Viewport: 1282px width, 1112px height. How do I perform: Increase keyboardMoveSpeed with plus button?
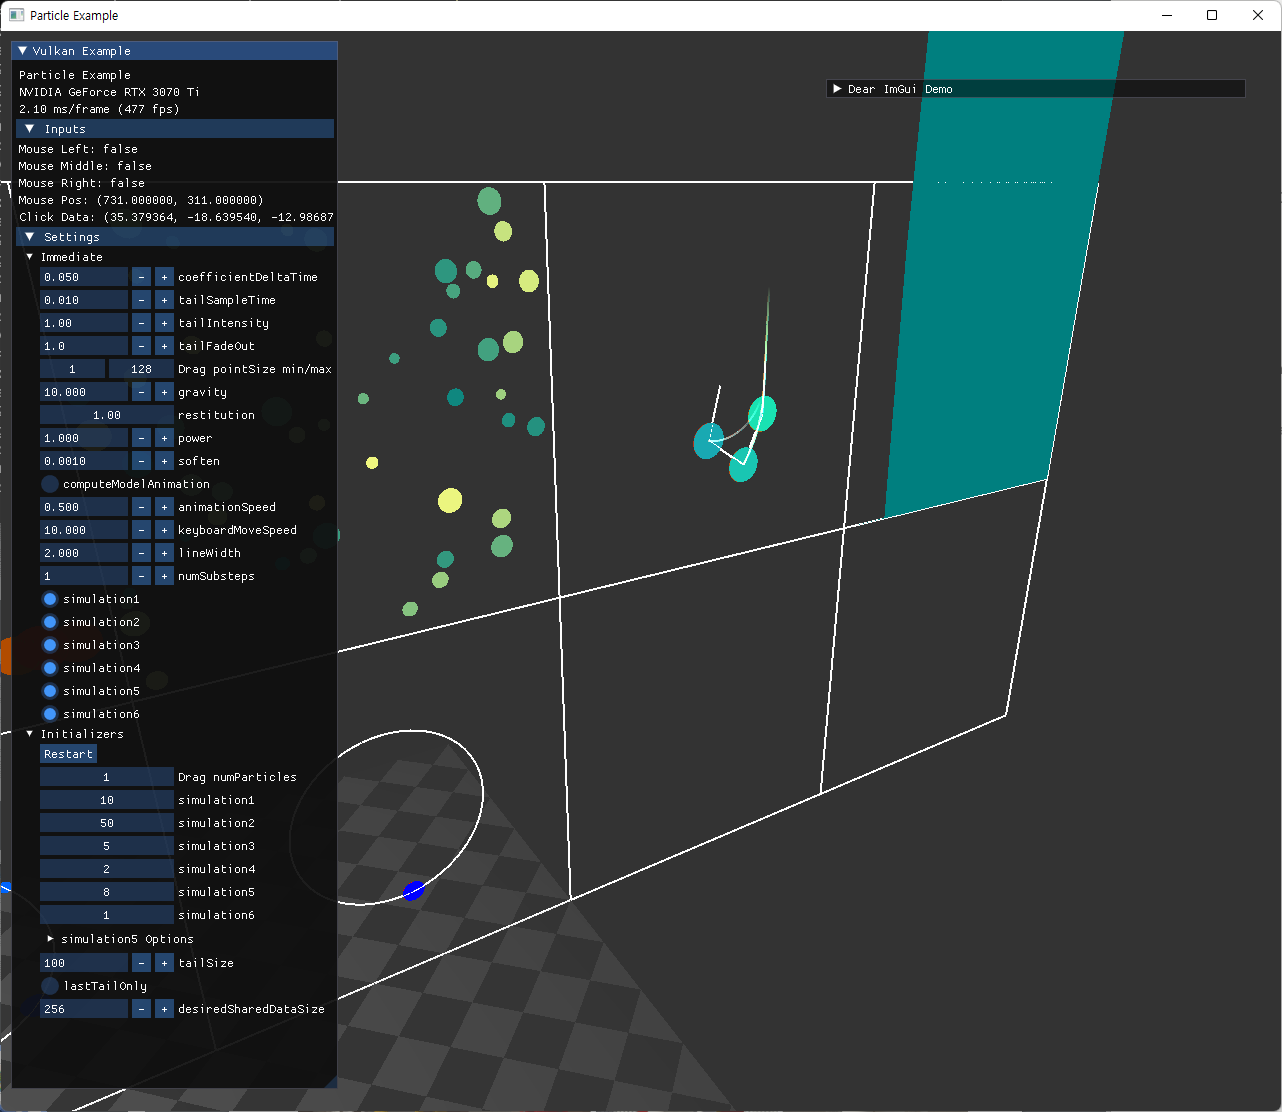pyautogui.click(x=164, y=530)
